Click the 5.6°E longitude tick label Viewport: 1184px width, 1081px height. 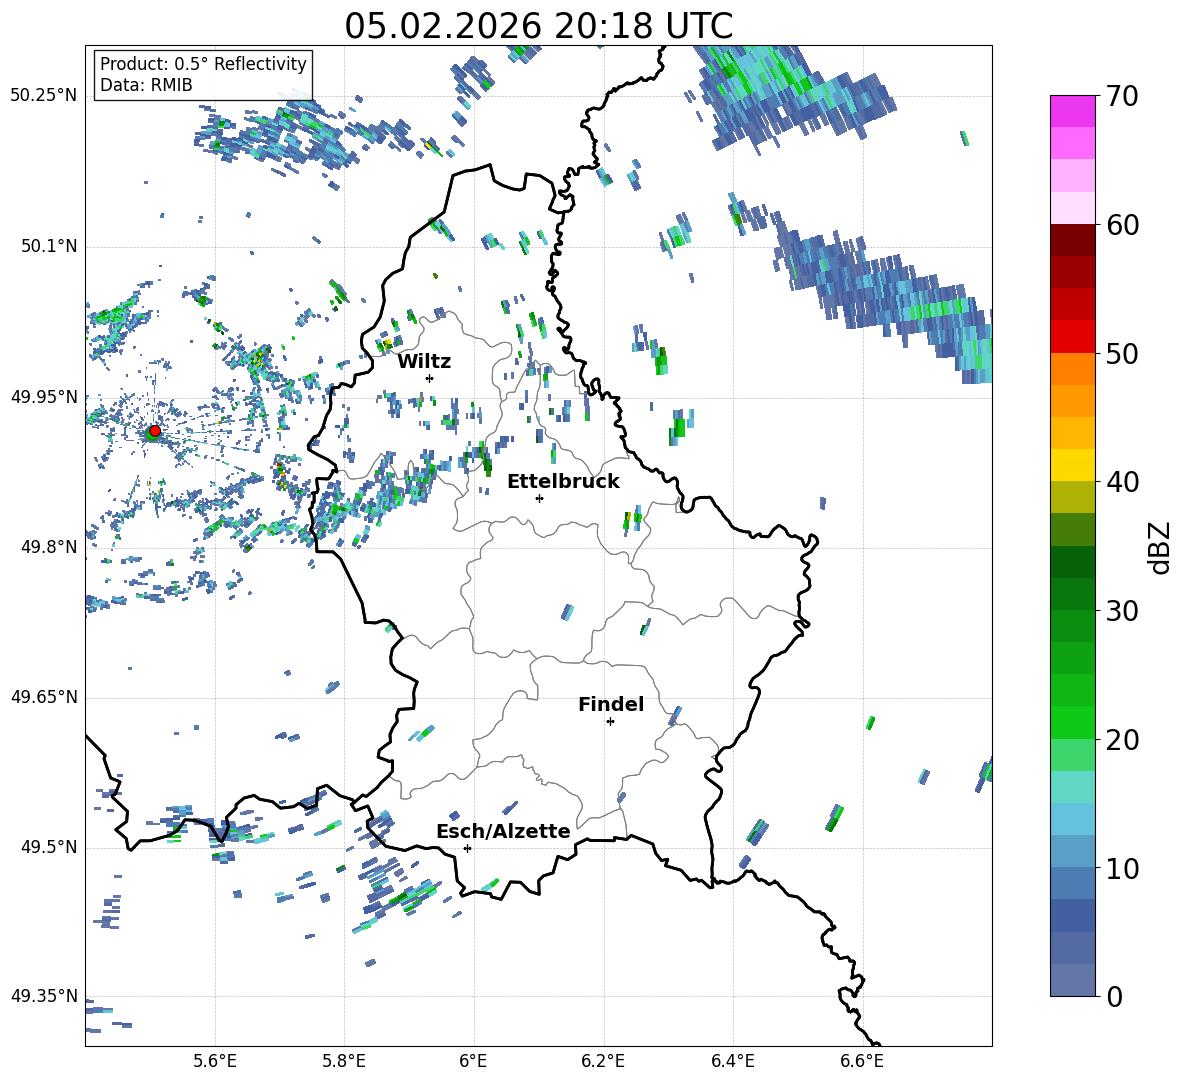click(x=215, y=1061)
